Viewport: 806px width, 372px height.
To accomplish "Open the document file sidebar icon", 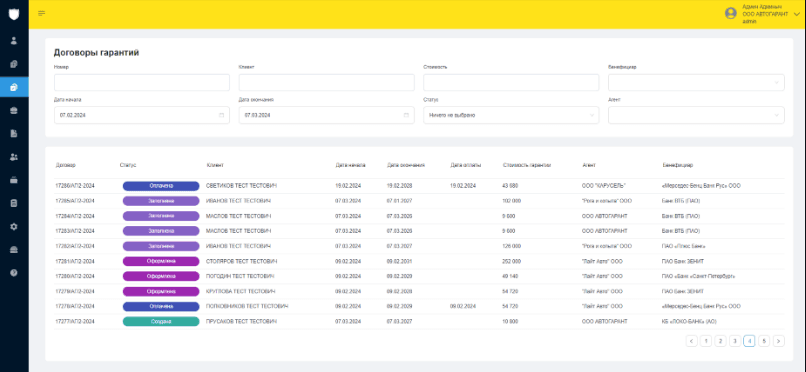I will [x=14, y=134].
